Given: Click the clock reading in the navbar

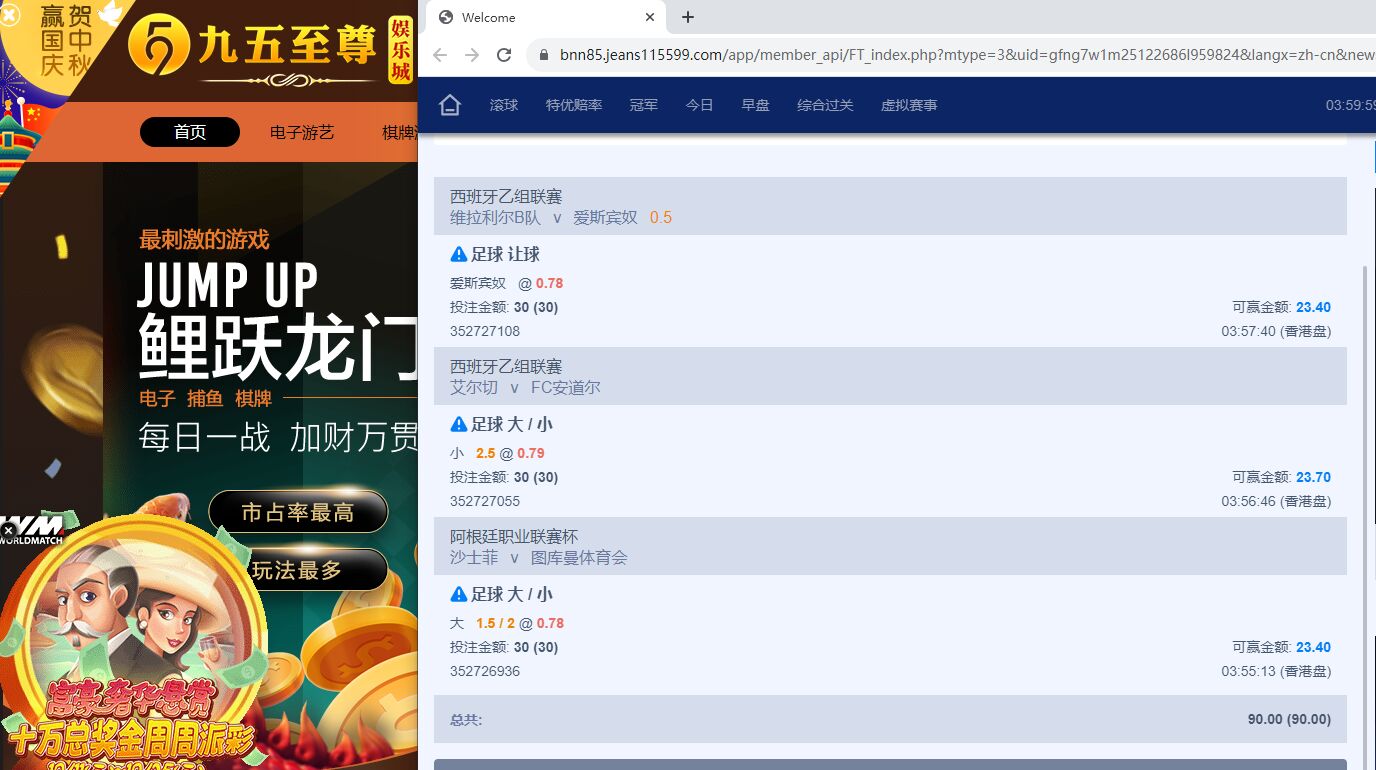Looking at the screenshot, I should (x=1351, y=105).
